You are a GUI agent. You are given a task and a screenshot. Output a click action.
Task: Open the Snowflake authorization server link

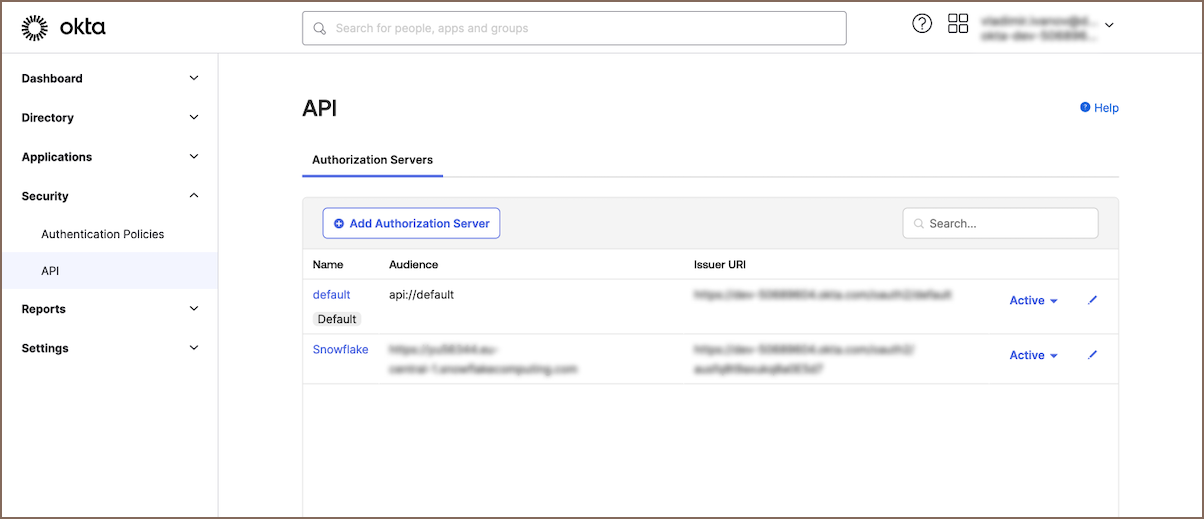click(x=340, y=350)
